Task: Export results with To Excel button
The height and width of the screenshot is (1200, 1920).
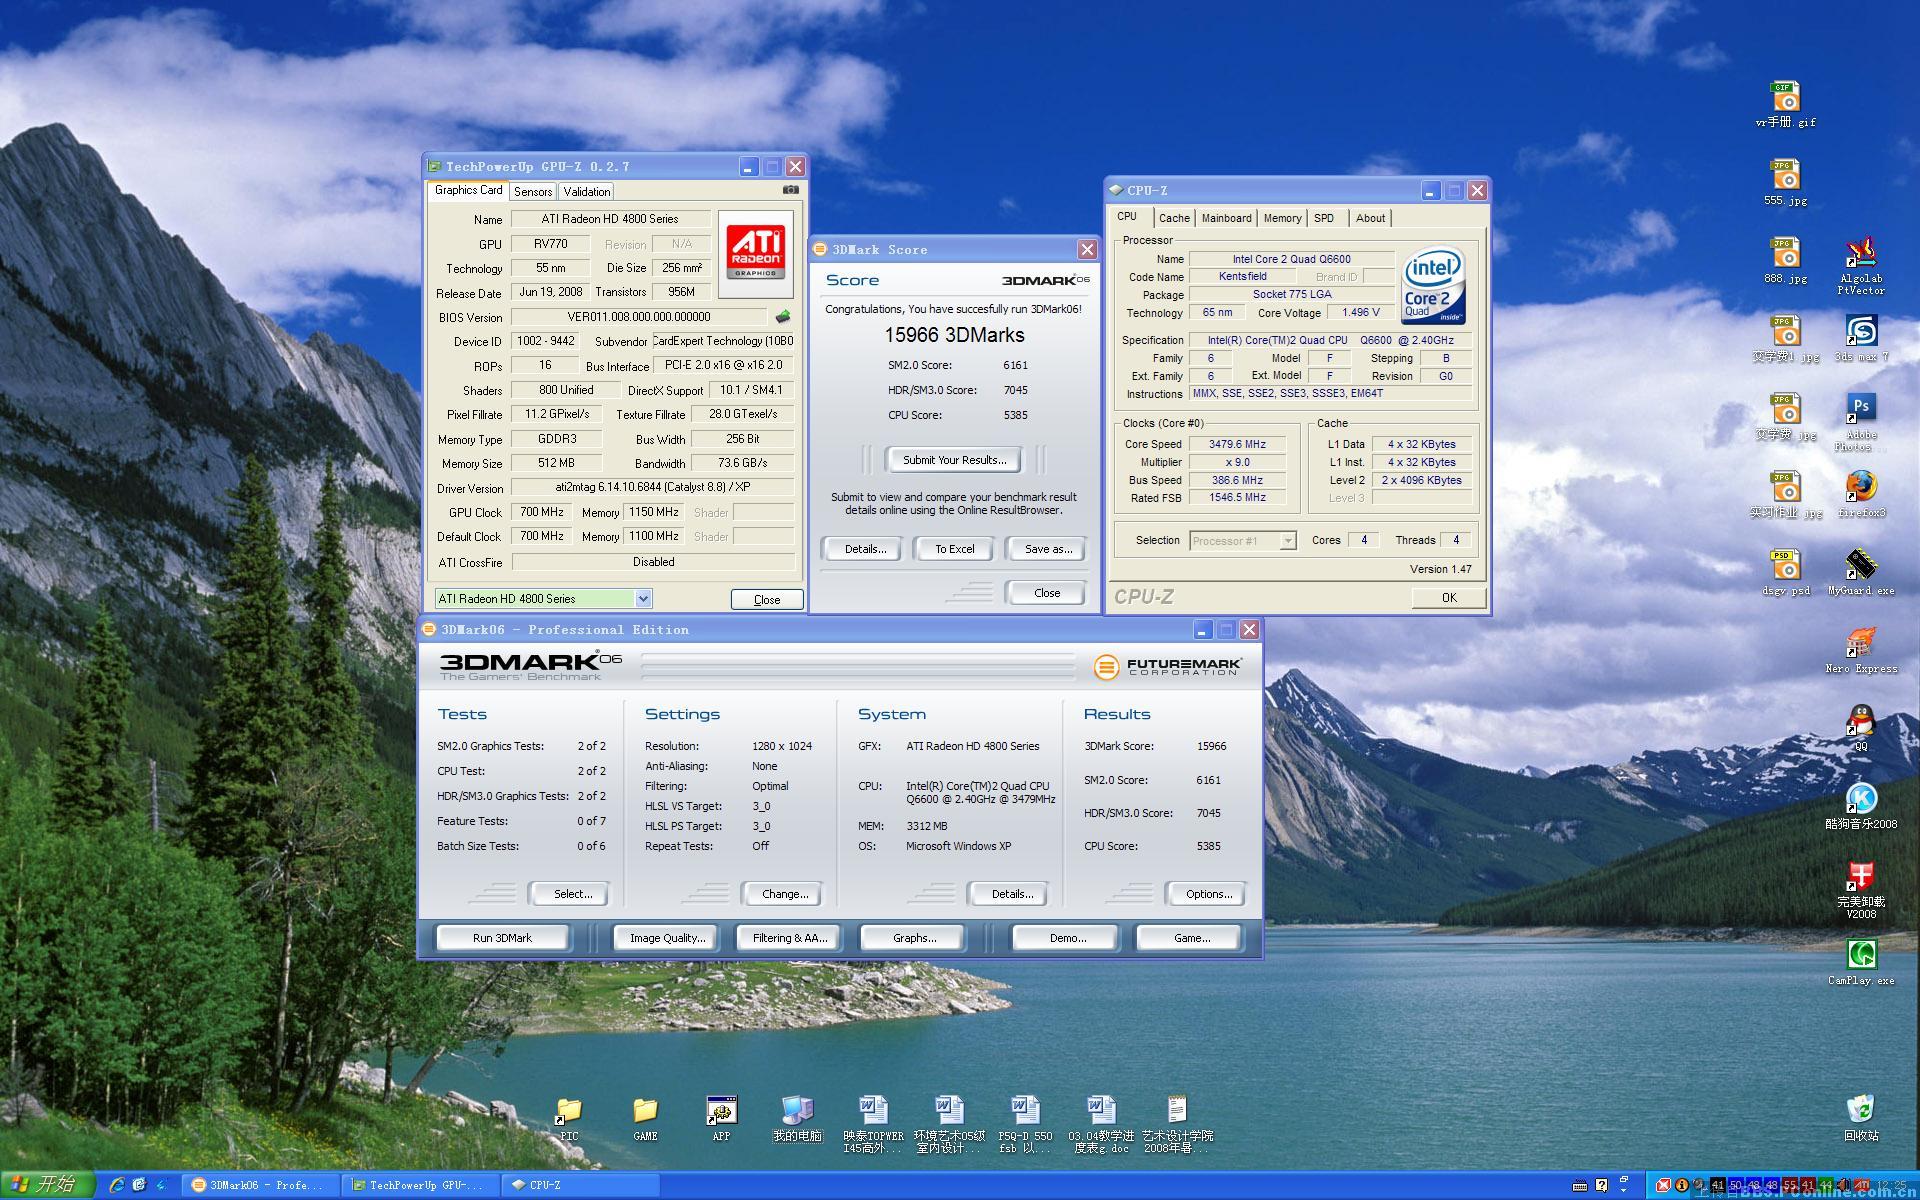Action: (x=954, y=549)
